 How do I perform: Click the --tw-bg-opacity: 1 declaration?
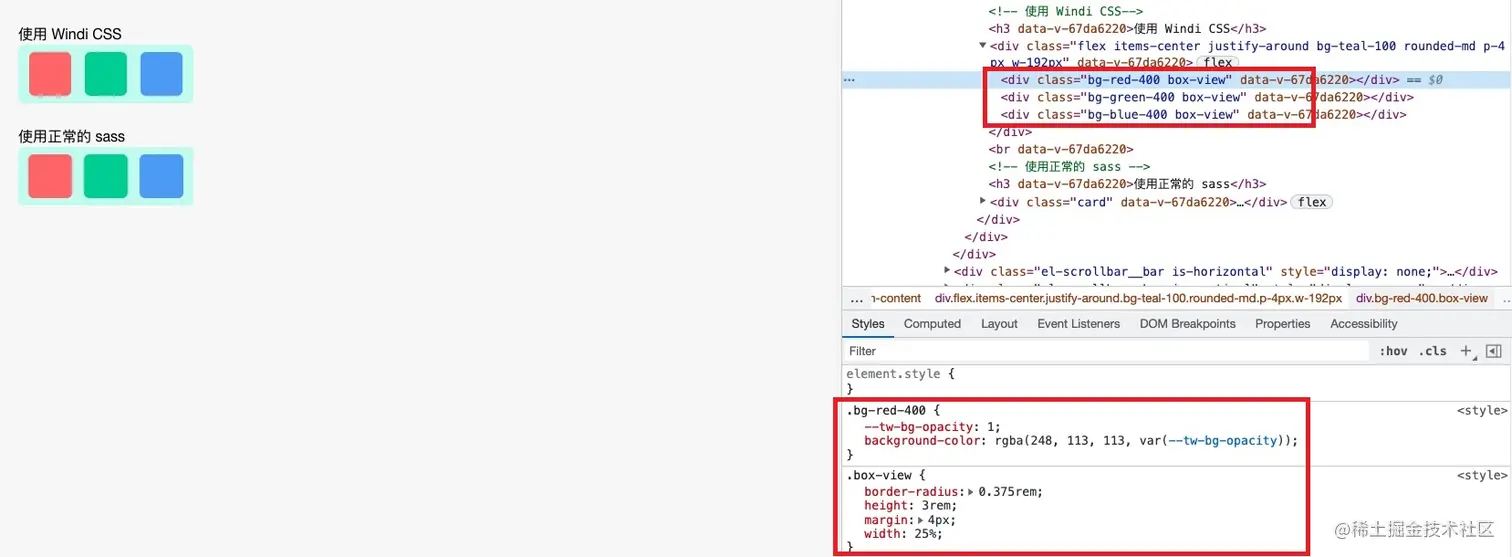(x=932, y=426)
